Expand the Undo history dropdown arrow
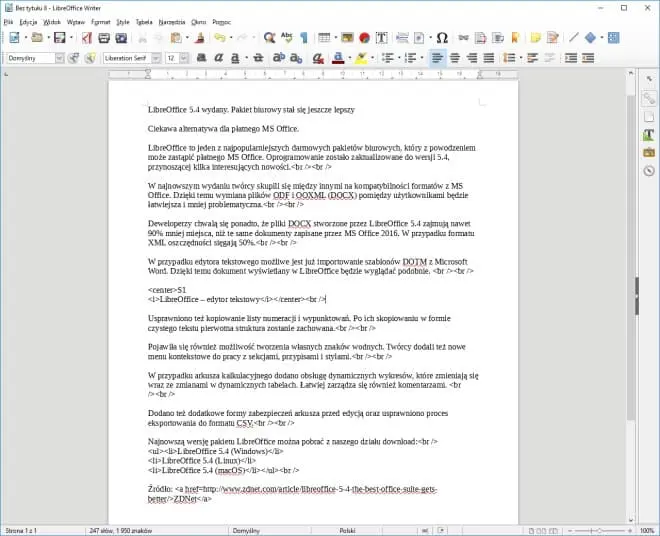 231,38
